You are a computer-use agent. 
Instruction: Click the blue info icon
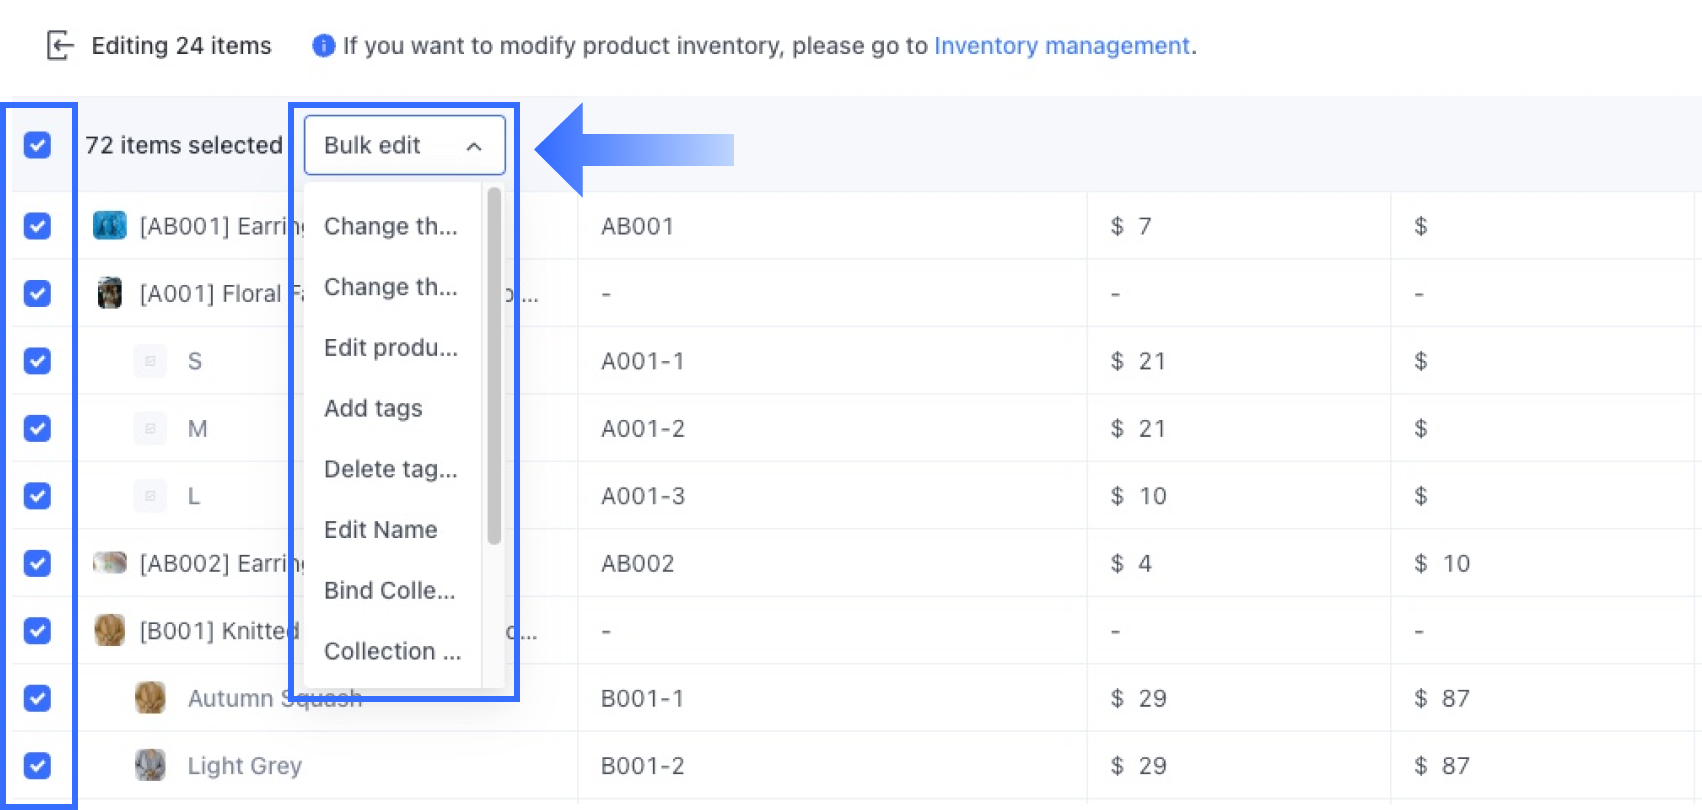(x=323, y=46)
